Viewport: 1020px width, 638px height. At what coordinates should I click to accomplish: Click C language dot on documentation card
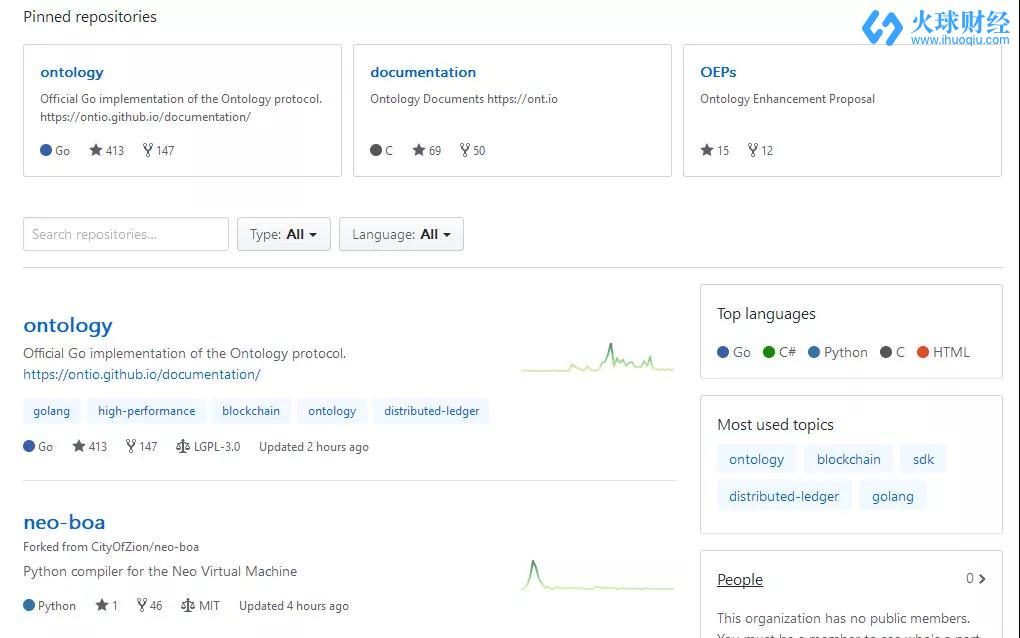pyautogui.click(x=376, y=150)
